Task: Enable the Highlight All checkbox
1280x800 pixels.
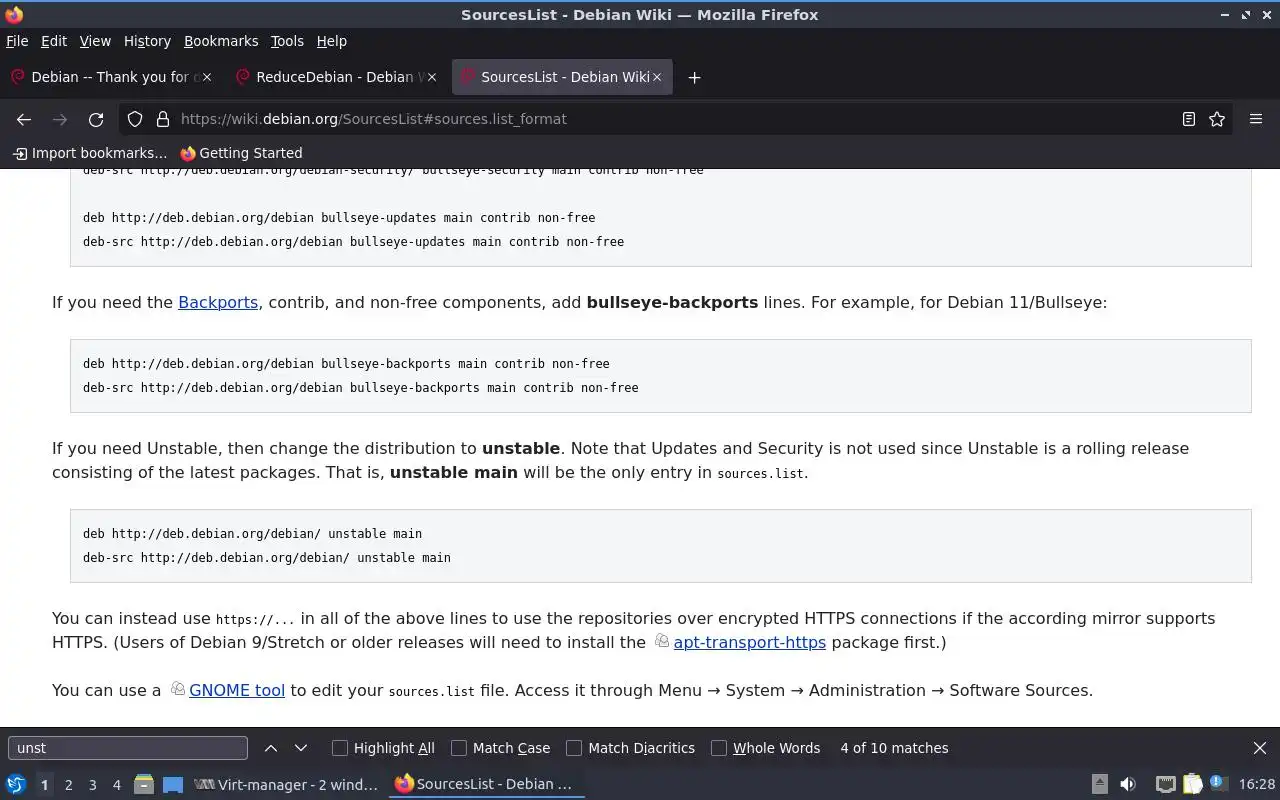Action: [x=340, y=748]
